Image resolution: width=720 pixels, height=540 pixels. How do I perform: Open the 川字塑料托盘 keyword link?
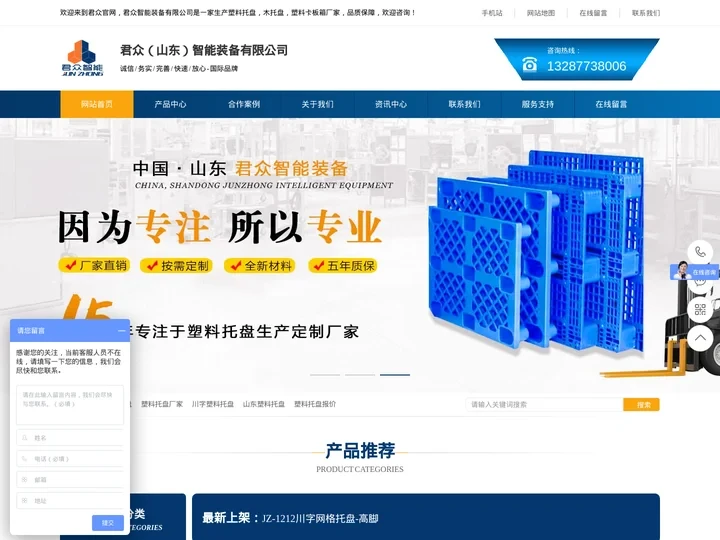point(213,404)
